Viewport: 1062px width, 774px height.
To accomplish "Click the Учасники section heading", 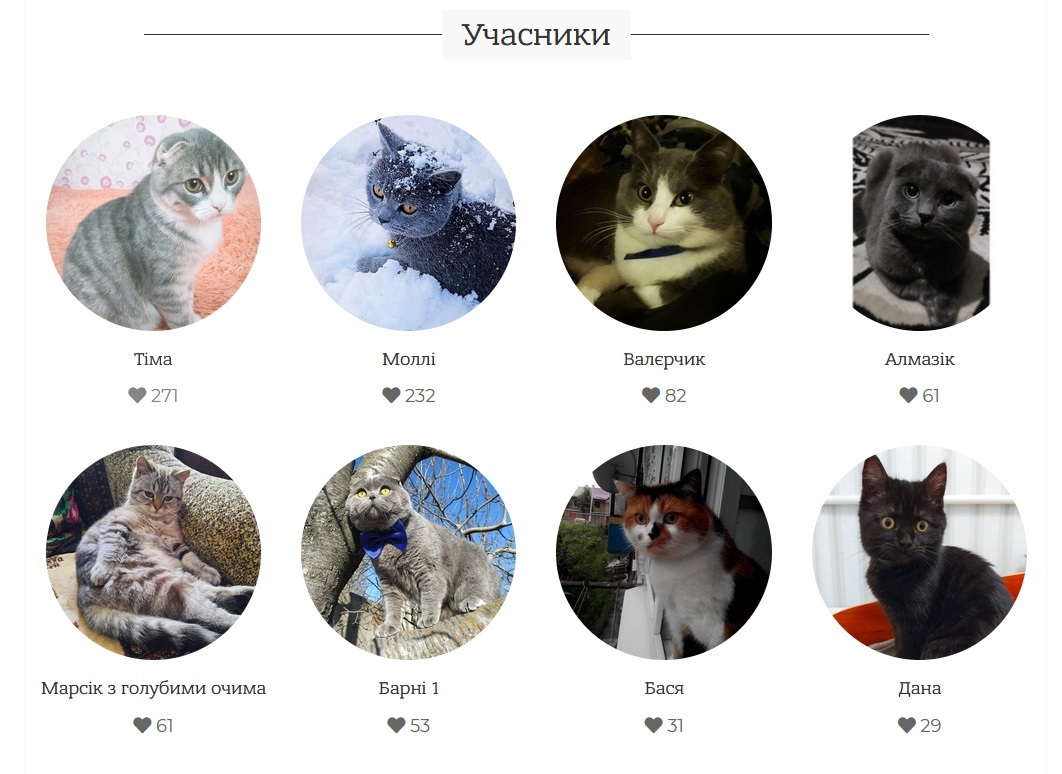I will click(536, 35).
